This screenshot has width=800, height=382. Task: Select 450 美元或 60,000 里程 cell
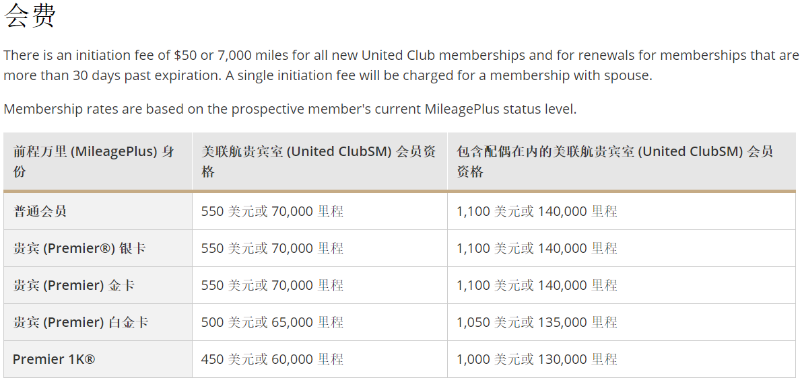pyautogui.click(x=320, y=359)
